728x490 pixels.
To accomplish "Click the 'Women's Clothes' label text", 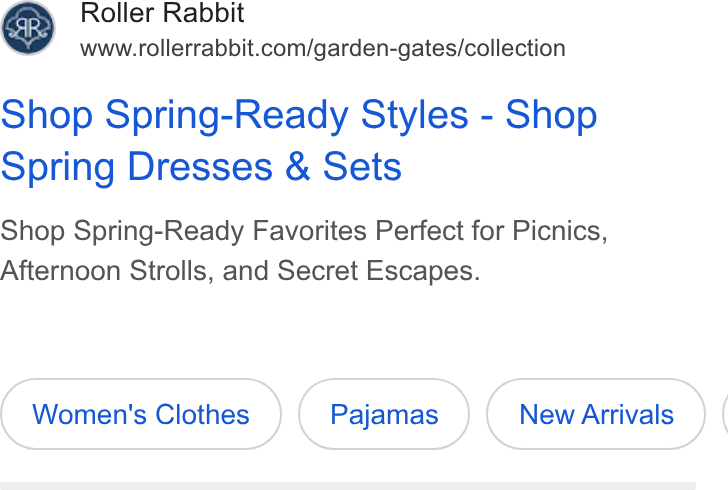I will pyautogui.click(x=141, y=414).
